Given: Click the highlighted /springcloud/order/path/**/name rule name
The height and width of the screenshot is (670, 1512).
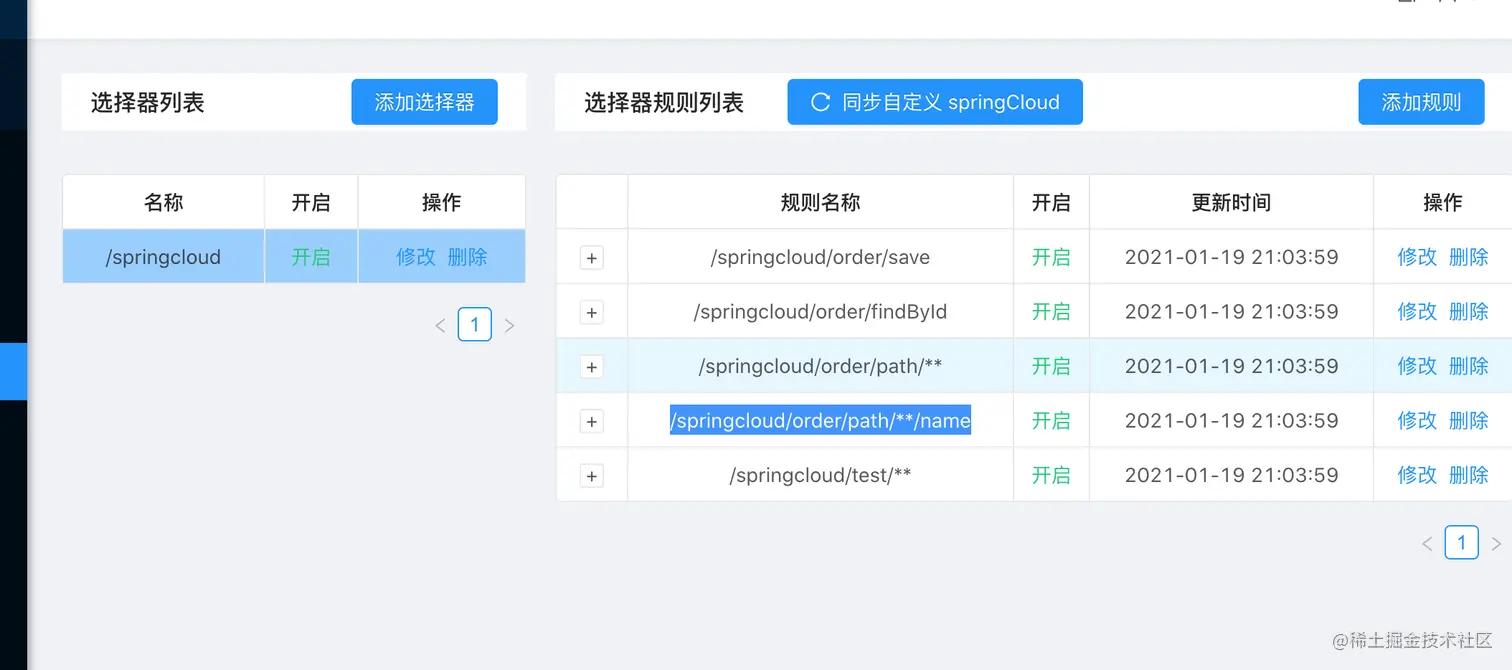Looking at the screenshot, I should click(x=820, y=421).
